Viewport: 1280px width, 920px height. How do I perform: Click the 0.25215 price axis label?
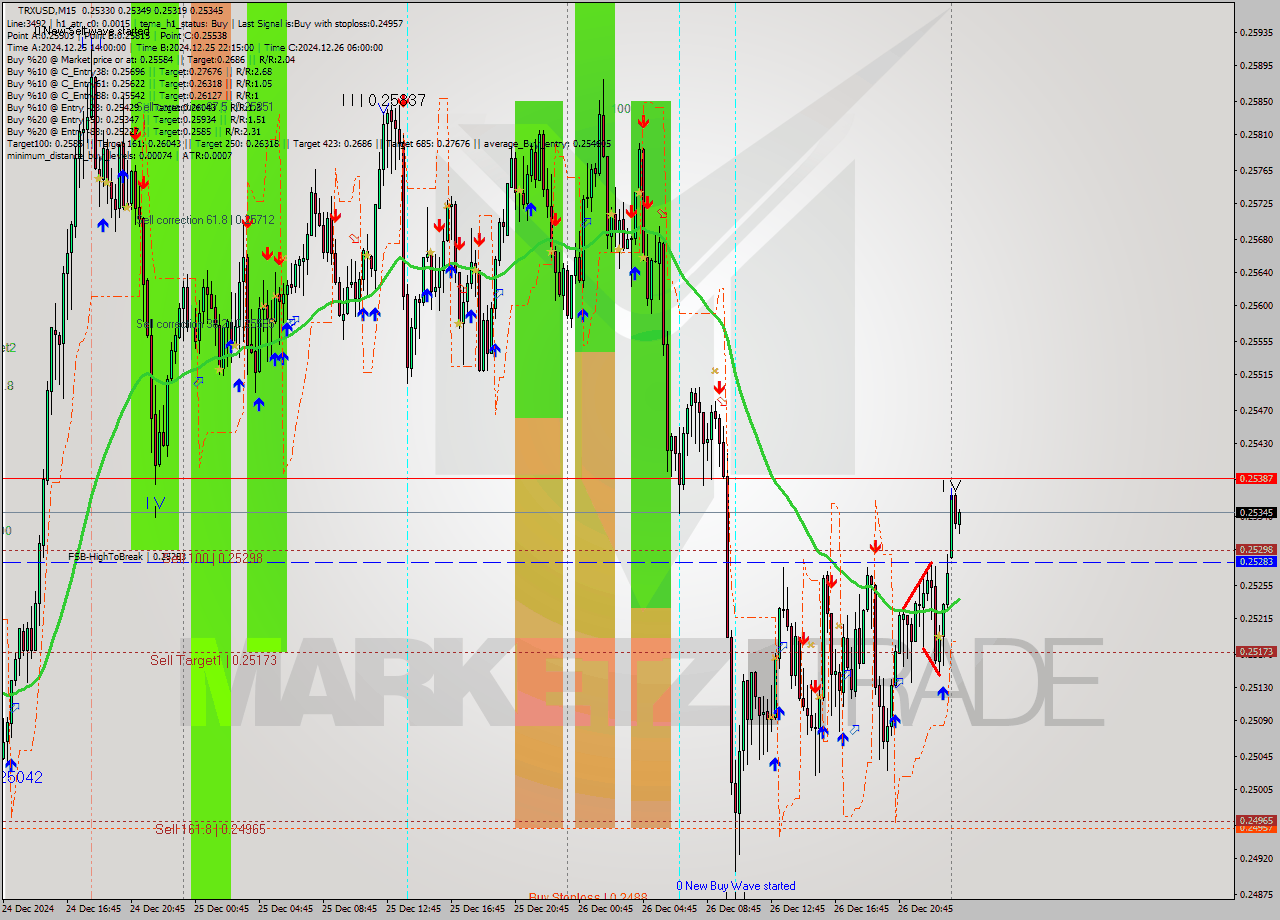(1256, 618)
